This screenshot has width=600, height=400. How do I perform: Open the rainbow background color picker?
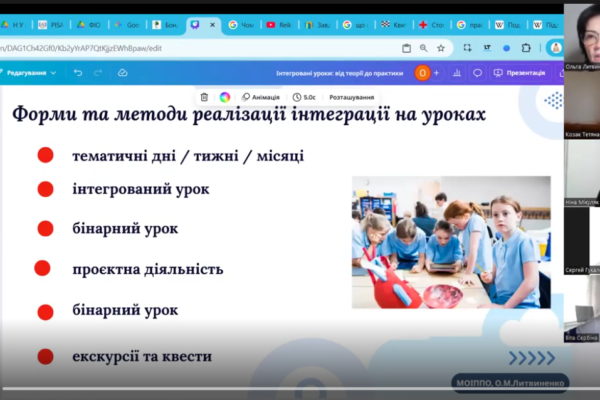[225, 97]
